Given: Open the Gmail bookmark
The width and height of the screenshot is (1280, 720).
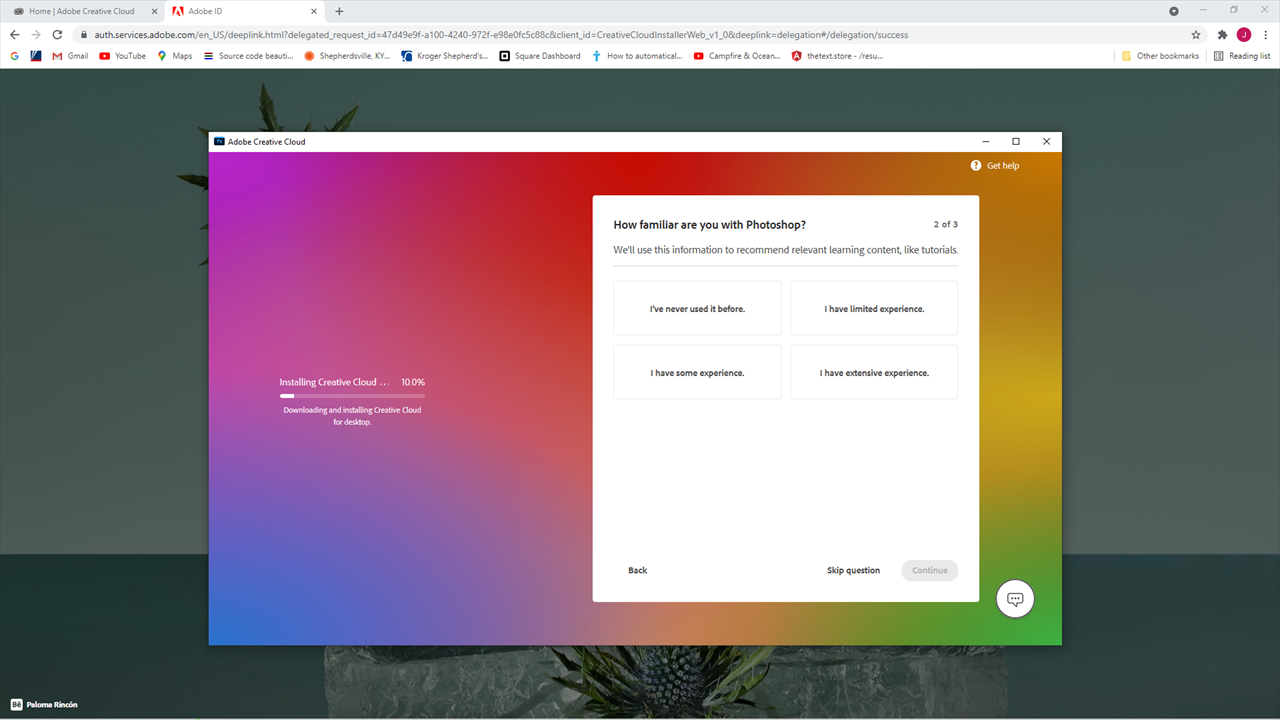Looking at the screenshot, I should tap(70, 56).
